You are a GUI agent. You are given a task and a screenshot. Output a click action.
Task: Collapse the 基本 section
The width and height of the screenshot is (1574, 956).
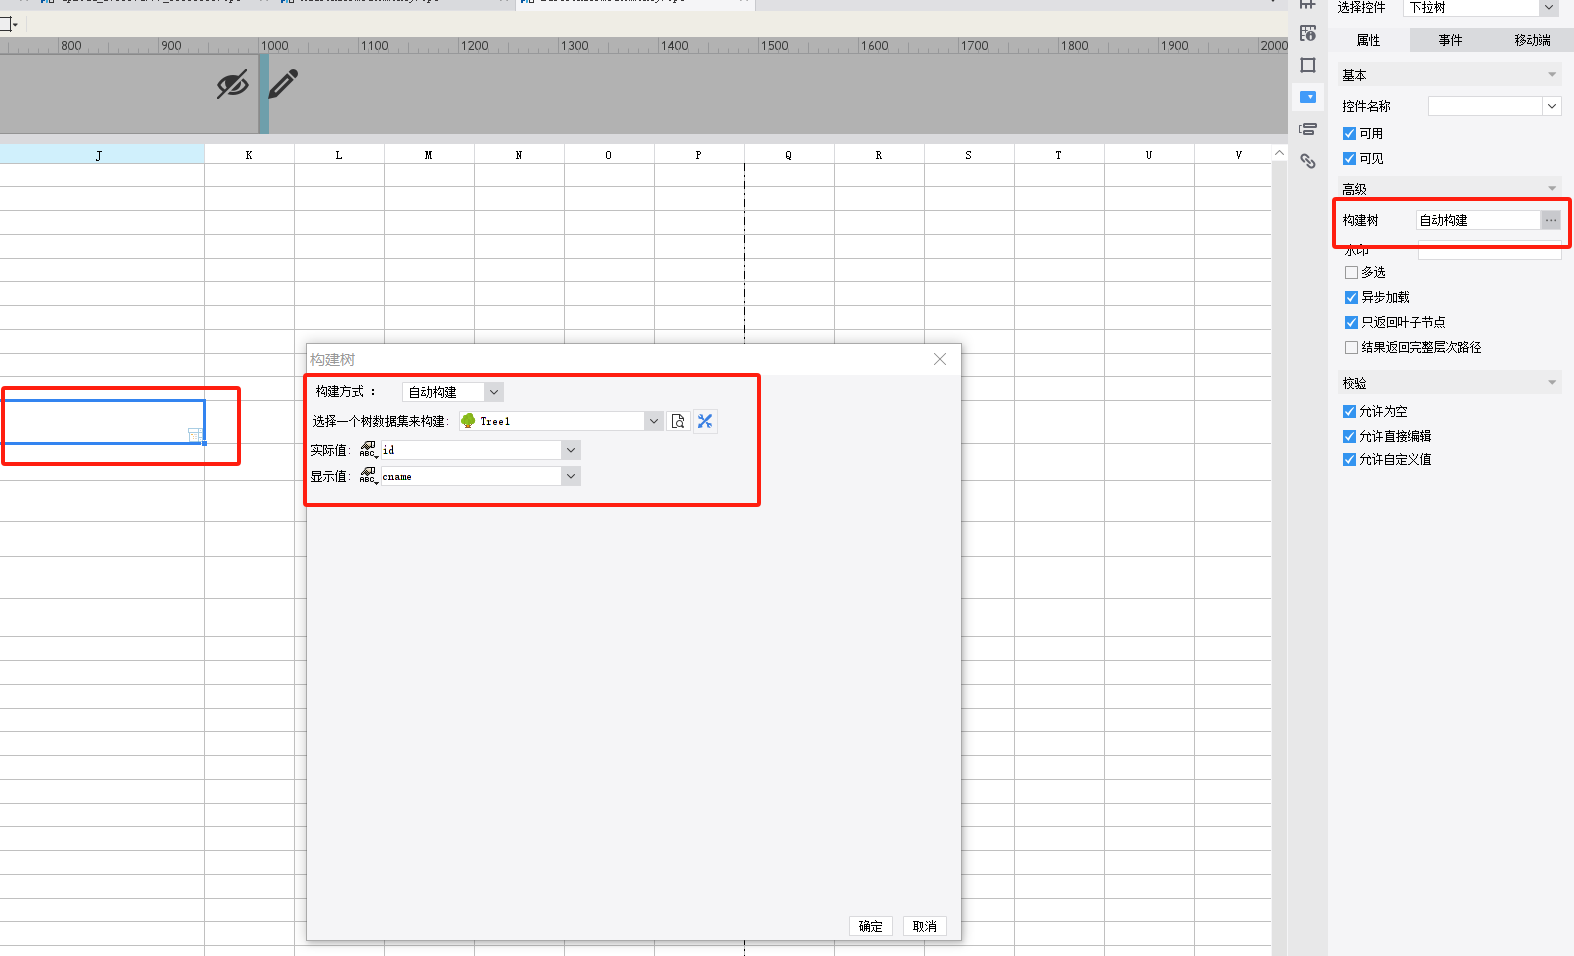click(1552, 75)
